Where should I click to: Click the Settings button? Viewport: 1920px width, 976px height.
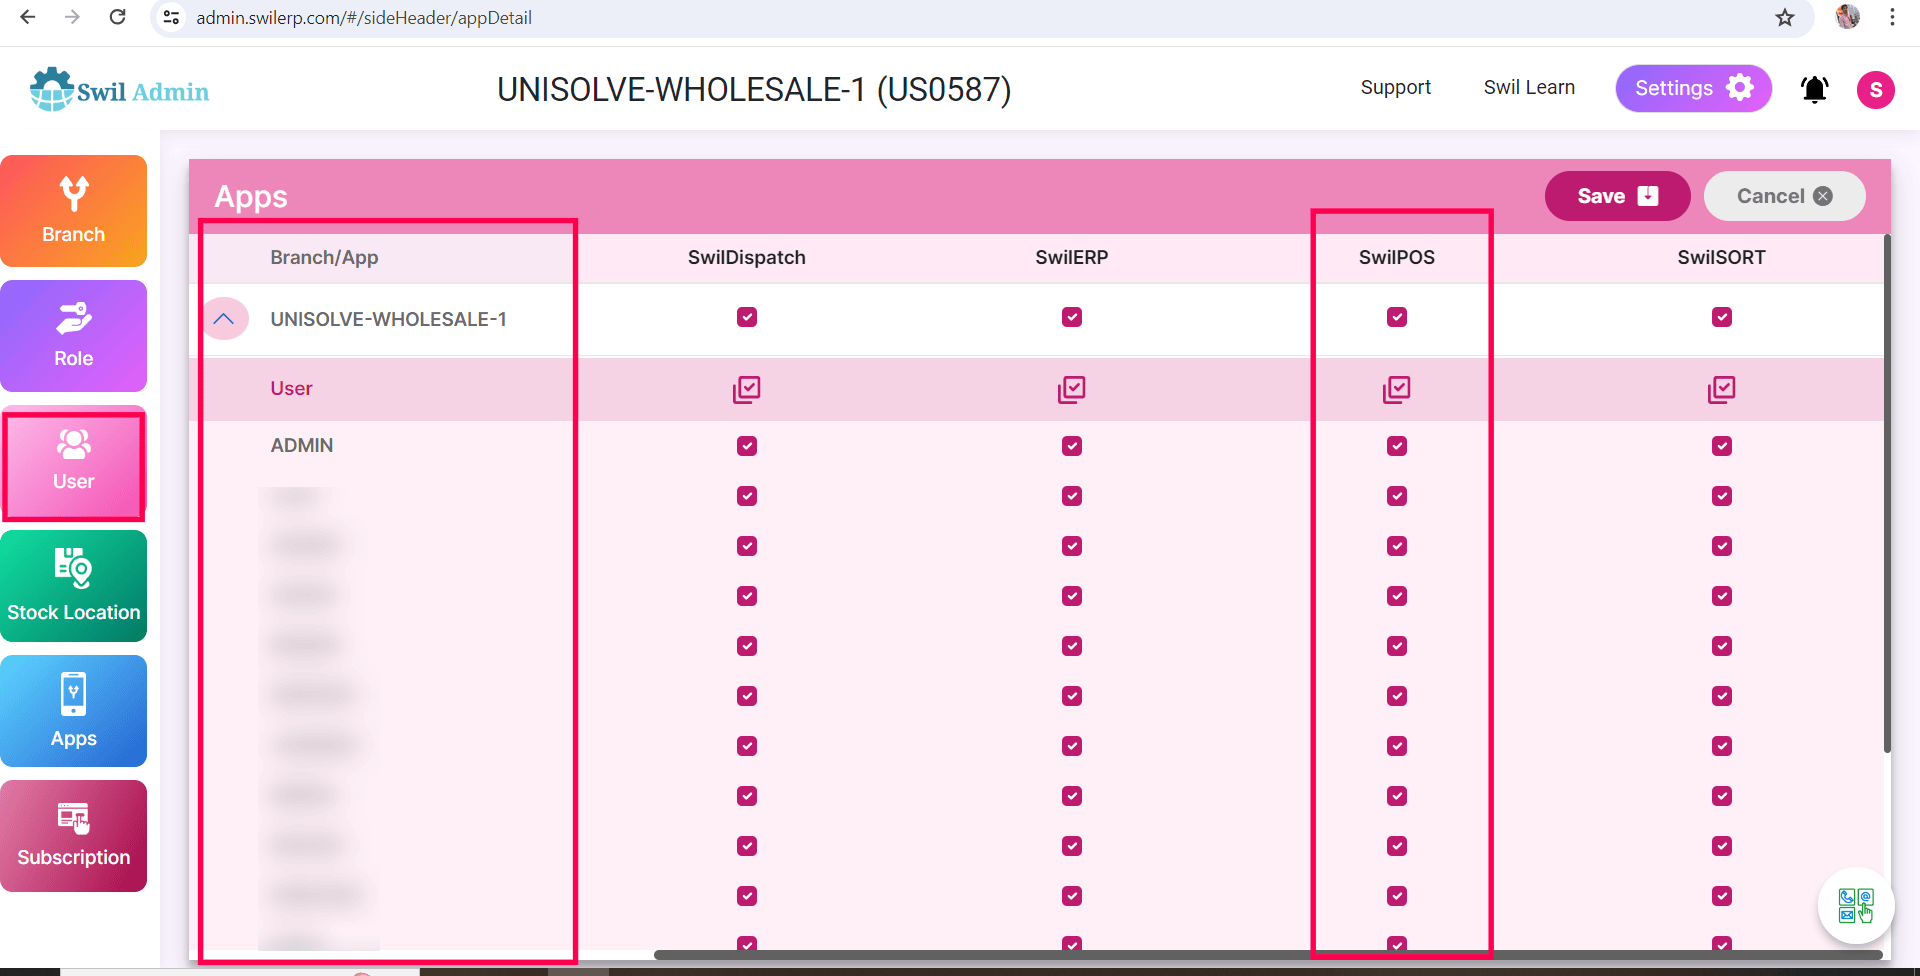tap(1694, 89)
